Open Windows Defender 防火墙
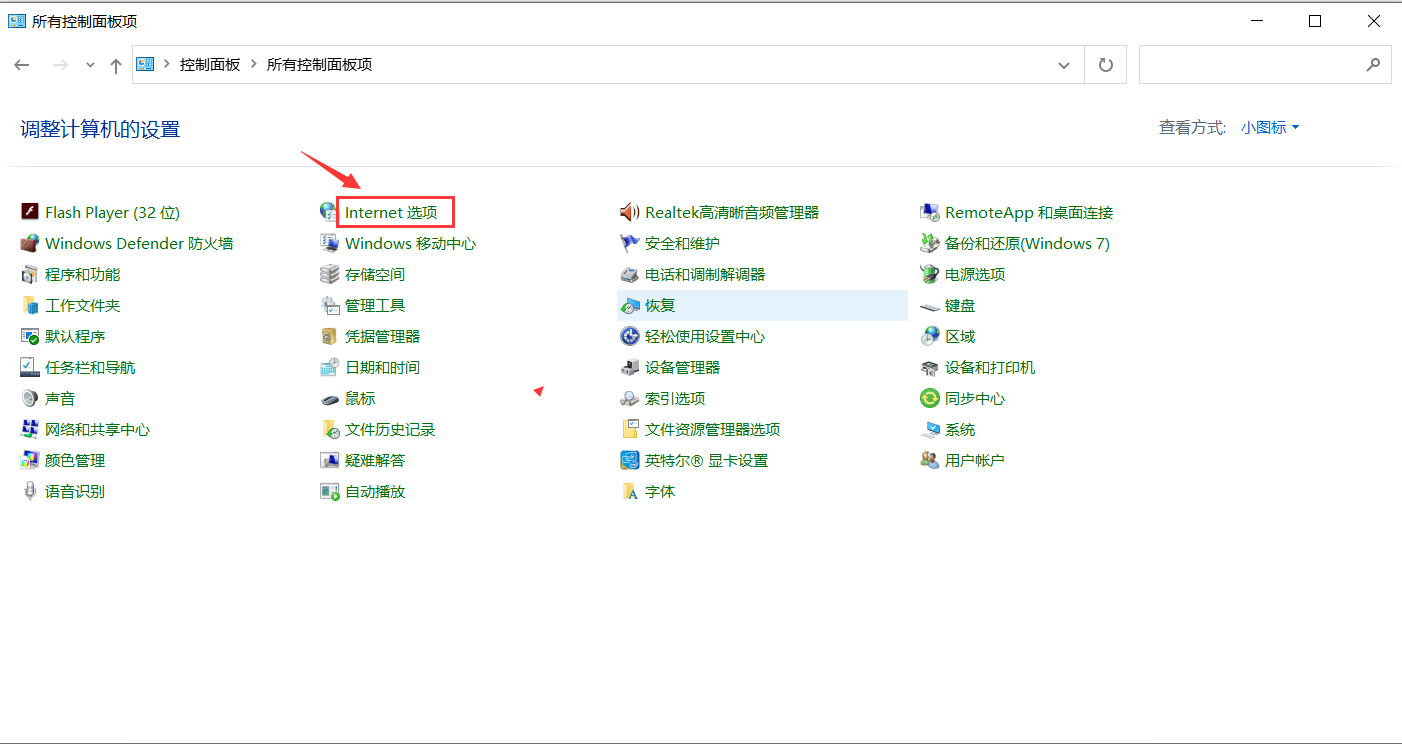The width and height of the screenshot is (1402, 744). [x=140, y=243]
